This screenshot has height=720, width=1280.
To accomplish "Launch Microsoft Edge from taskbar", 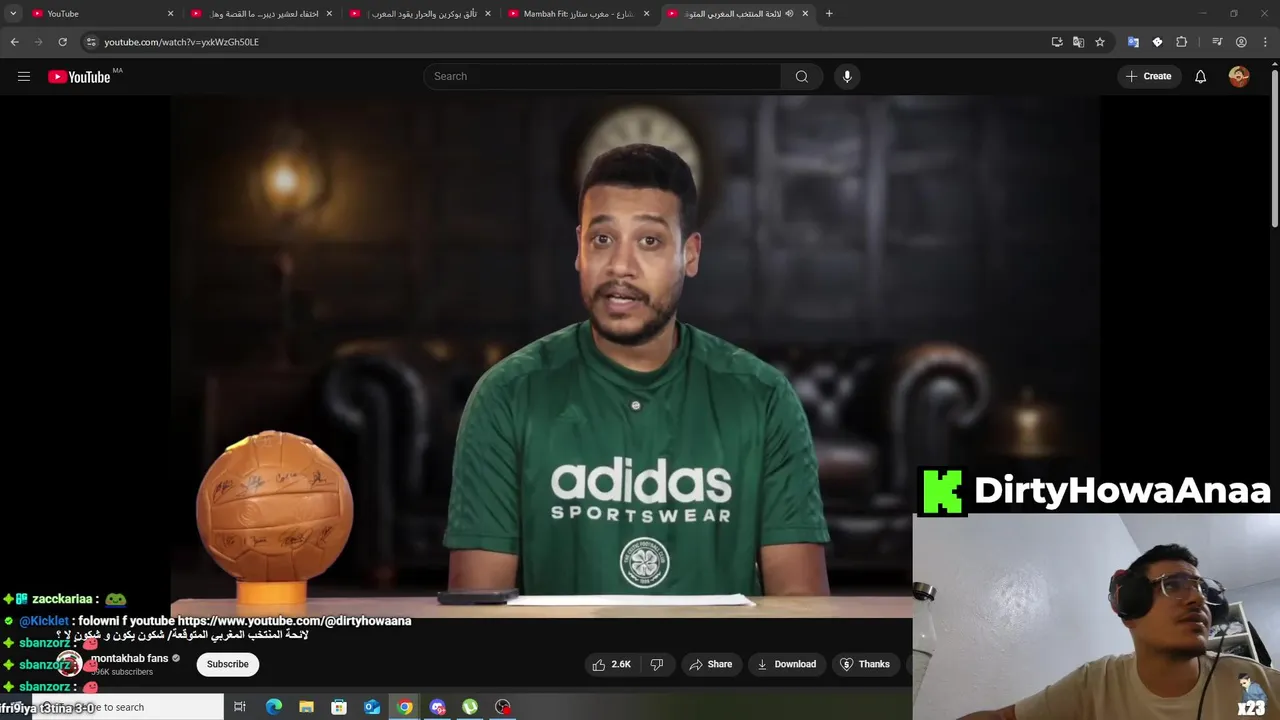I will tap(273, 707).
